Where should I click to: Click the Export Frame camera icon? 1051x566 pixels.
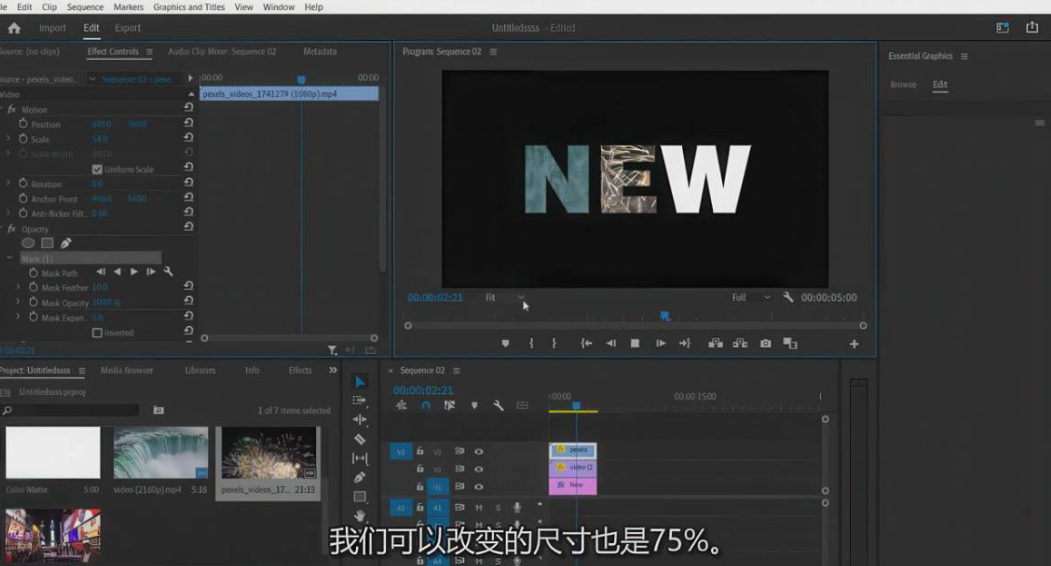pyautogui.click(x=765, y=343)
